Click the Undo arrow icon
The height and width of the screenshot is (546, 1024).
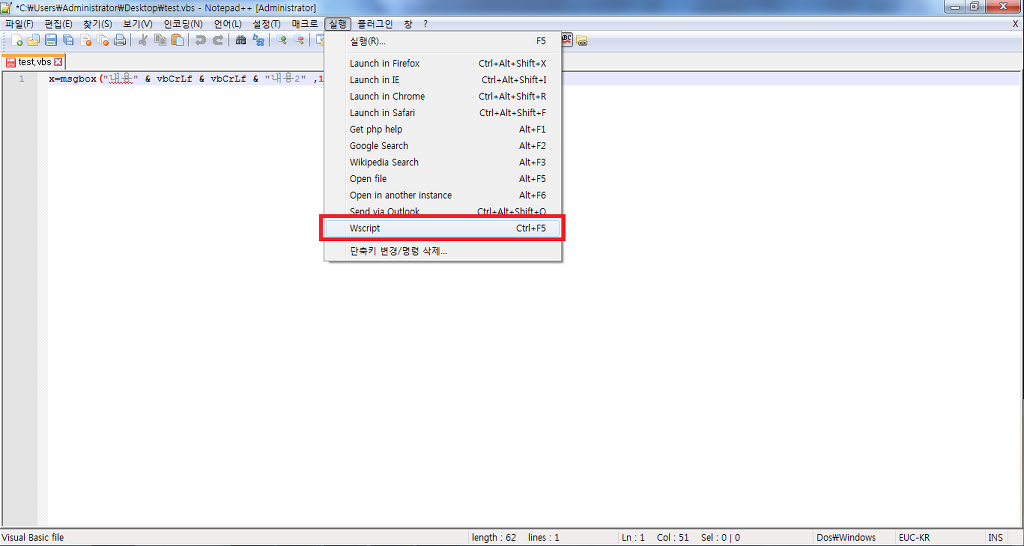point(200,40)
